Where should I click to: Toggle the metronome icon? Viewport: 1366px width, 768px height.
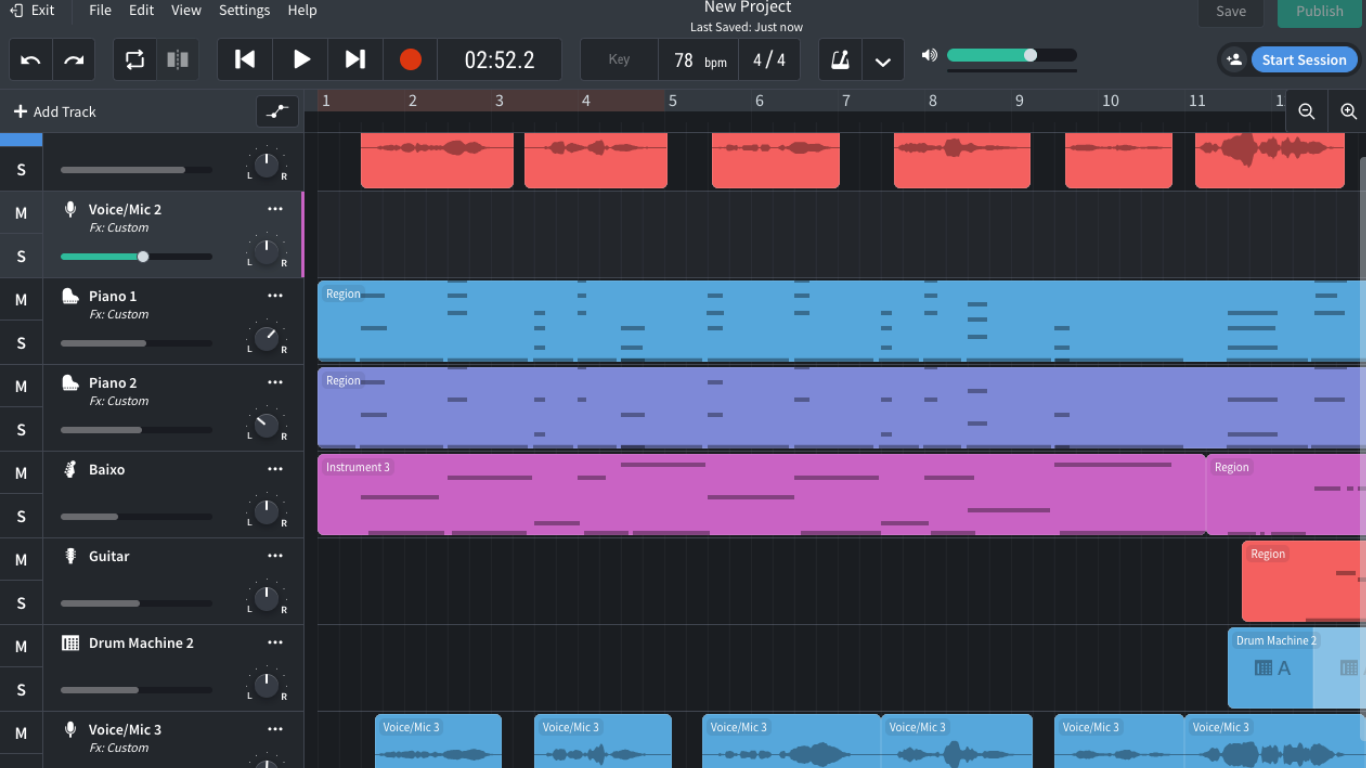click(x=840, y=60)
